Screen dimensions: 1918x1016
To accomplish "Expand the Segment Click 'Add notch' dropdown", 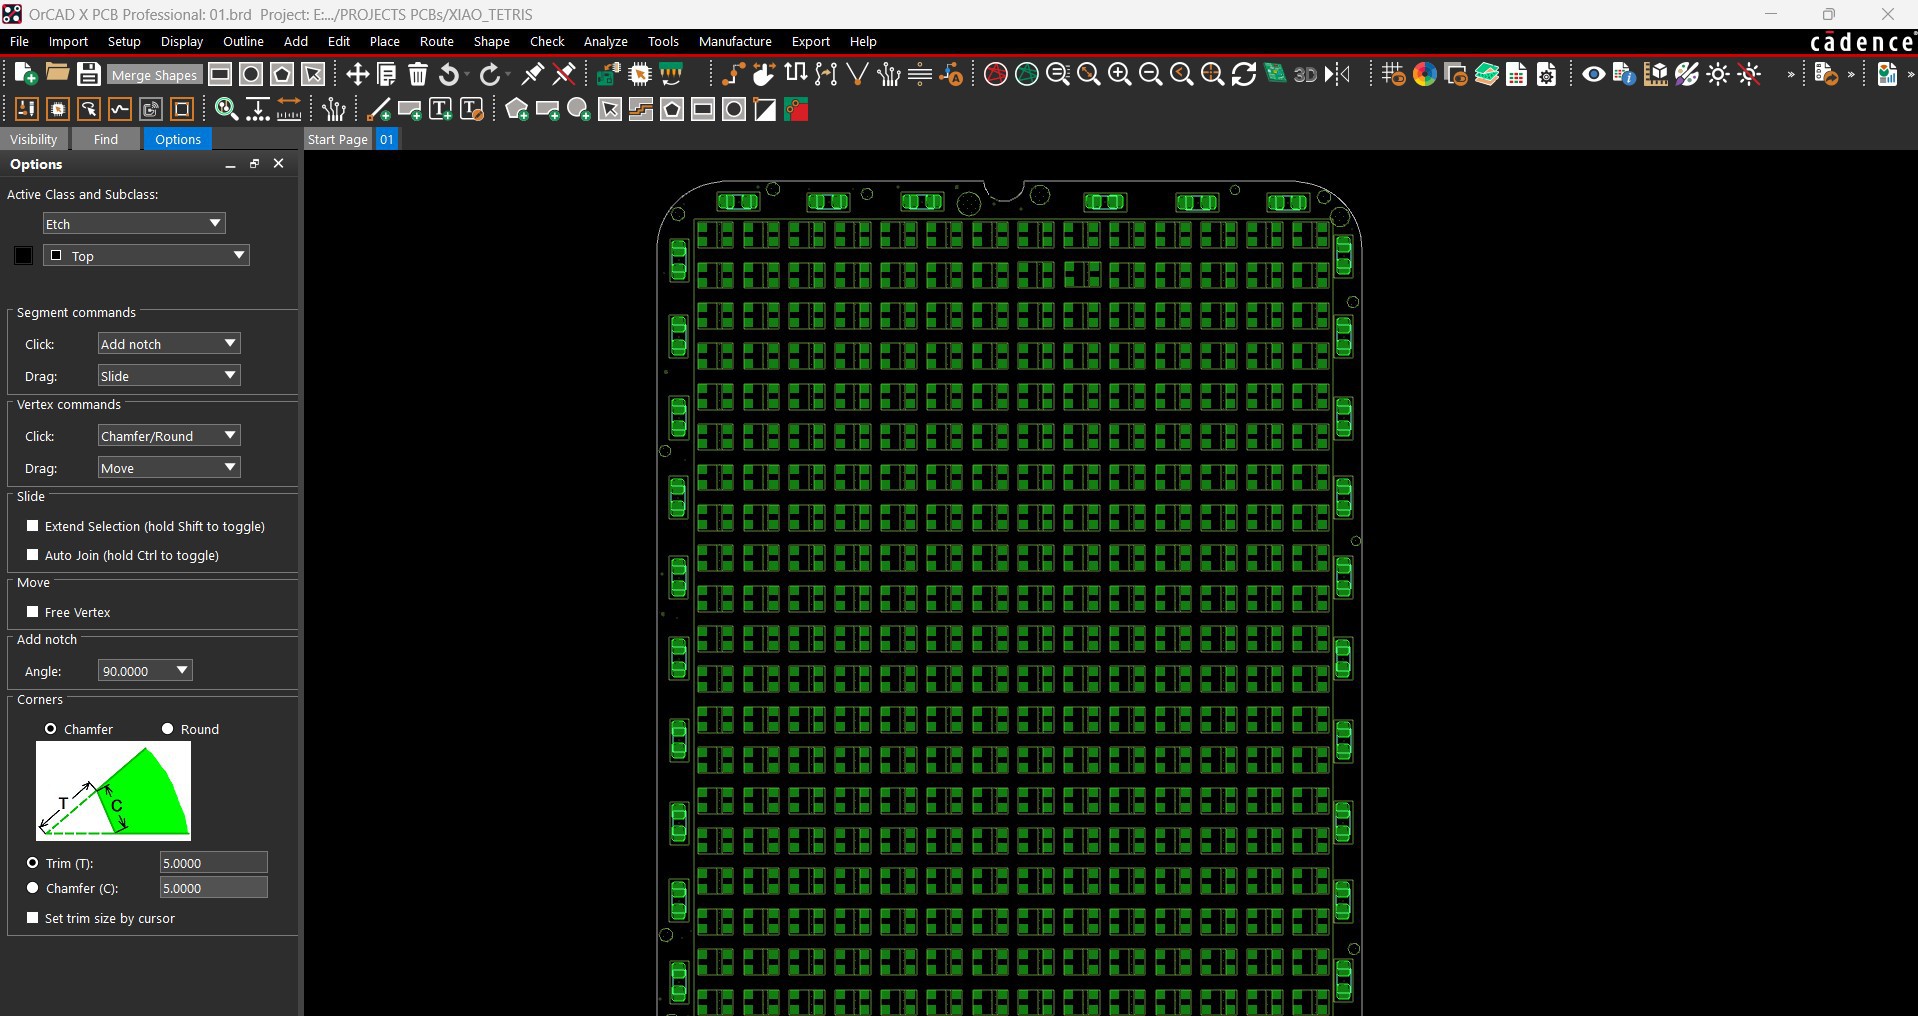I will pyautogui.click(x=169, y=344).
